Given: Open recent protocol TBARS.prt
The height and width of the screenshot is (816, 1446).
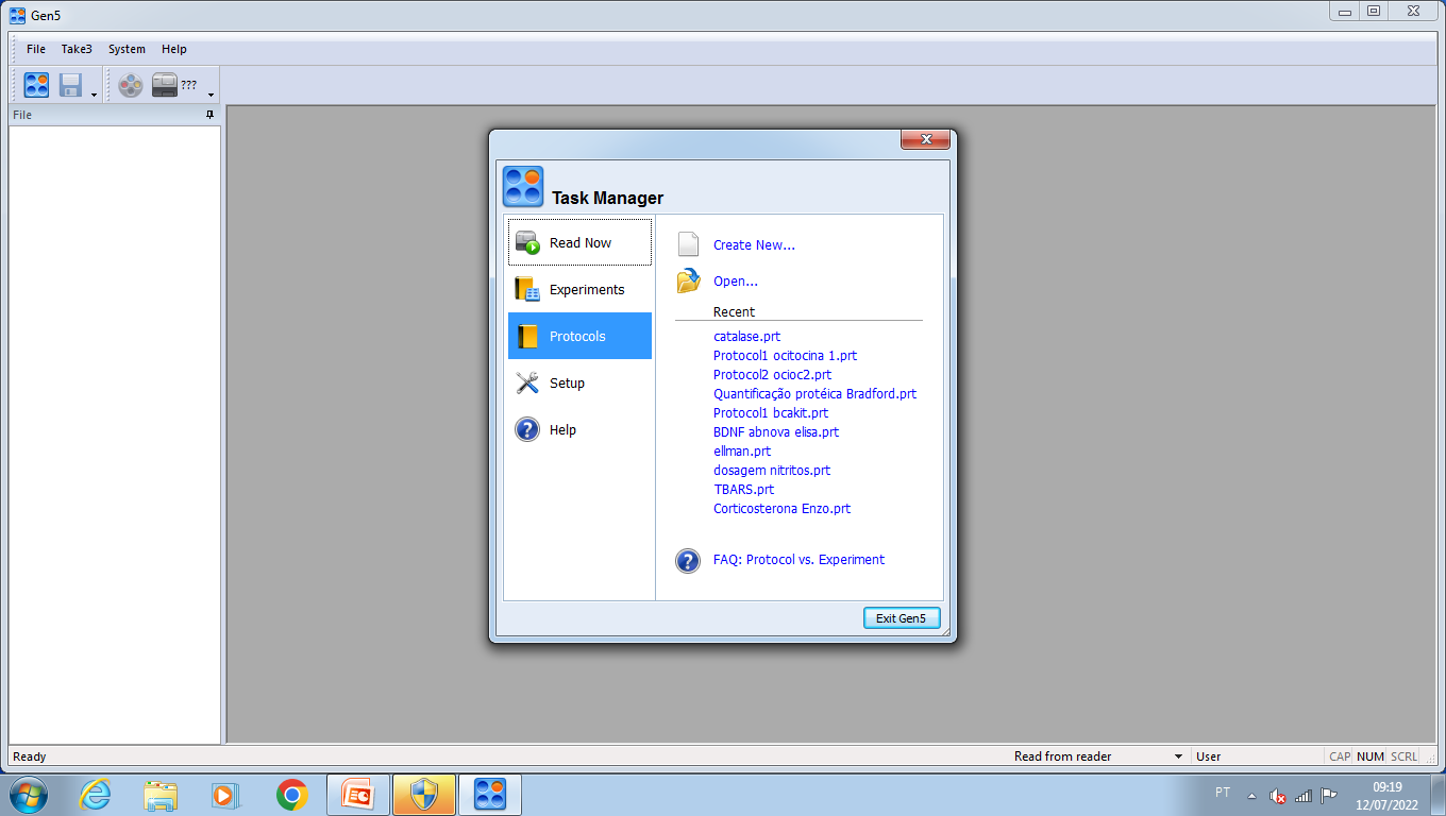Looking at the screenshot, I should 744,489.
